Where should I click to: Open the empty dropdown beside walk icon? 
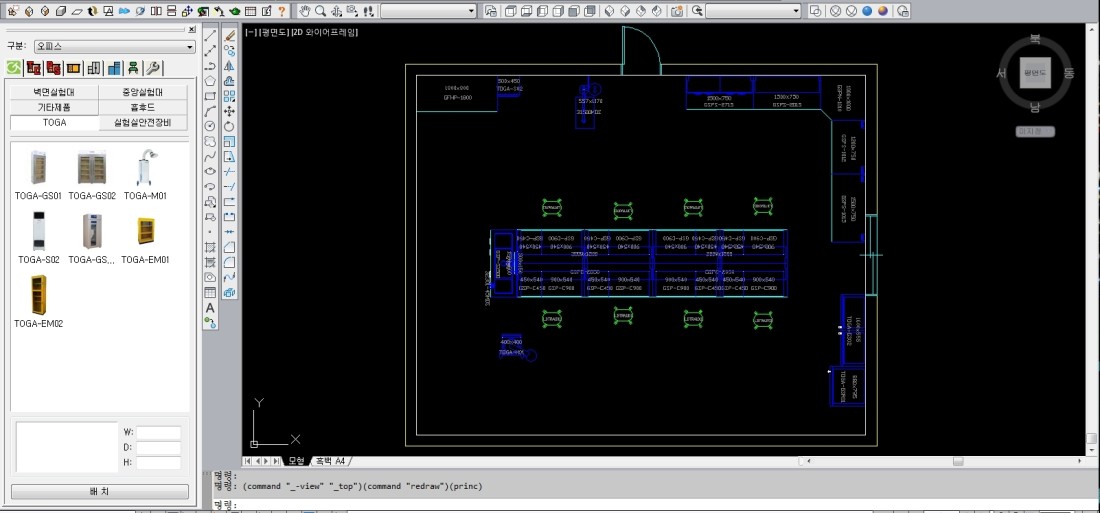point(429,11)
